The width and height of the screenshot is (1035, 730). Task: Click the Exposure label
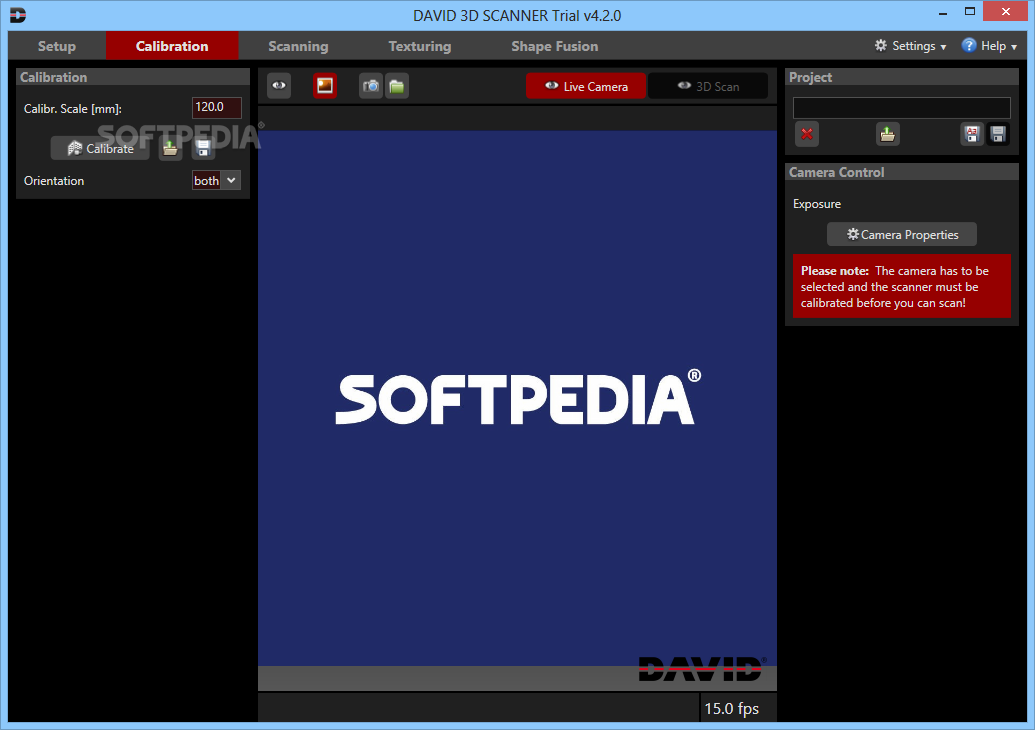point(817,204)
